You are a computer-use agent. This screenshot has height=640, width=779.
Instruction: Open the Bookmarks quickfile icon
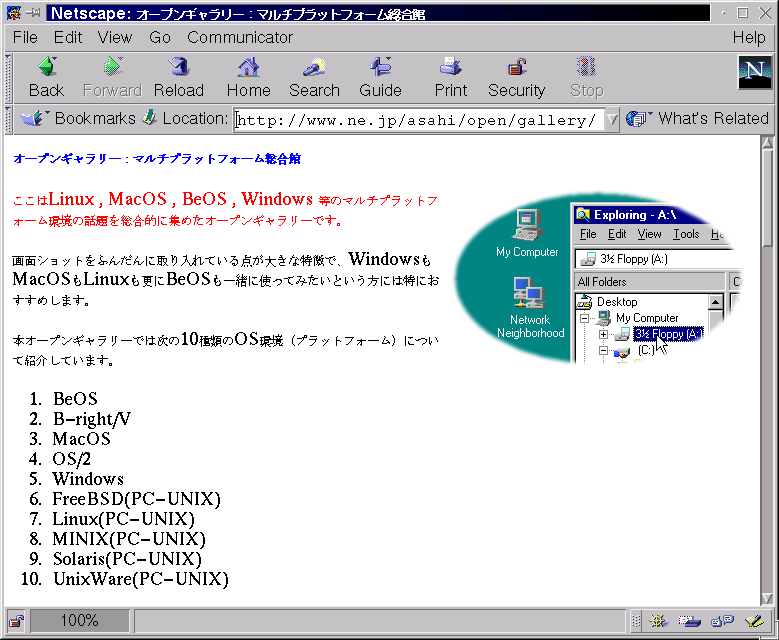tap(34, 118)
